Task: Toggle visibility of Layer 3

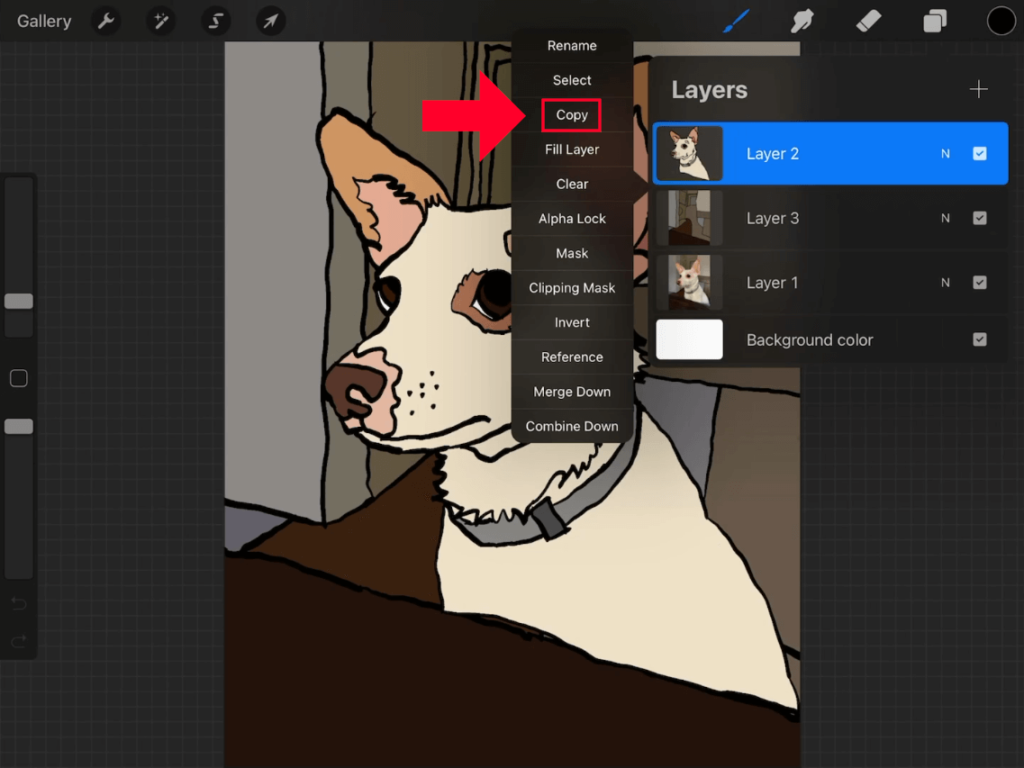Action: (x=980, y=218)
